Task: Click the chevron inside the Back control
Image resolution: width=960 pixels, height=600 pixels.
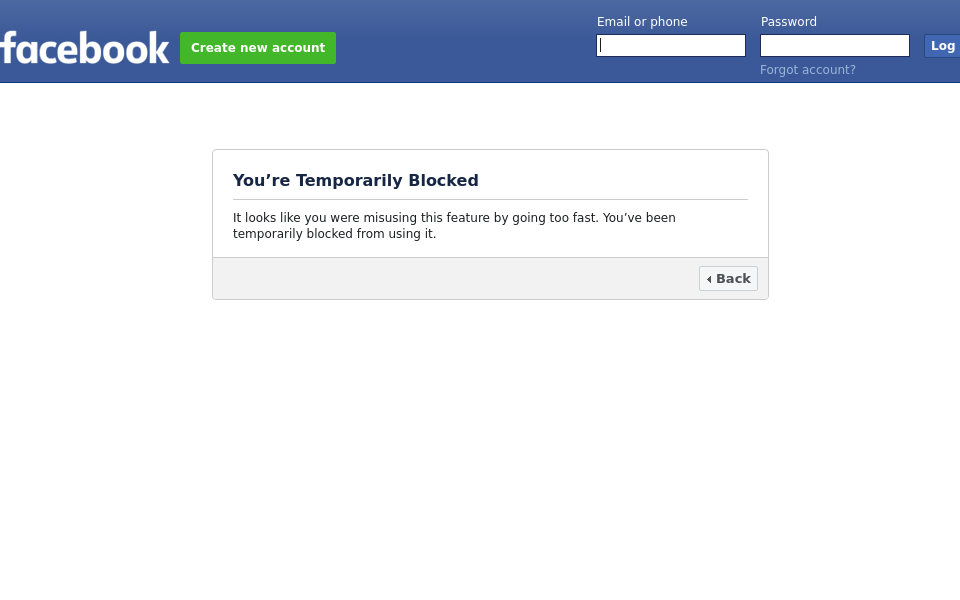Action: [710, 278]
